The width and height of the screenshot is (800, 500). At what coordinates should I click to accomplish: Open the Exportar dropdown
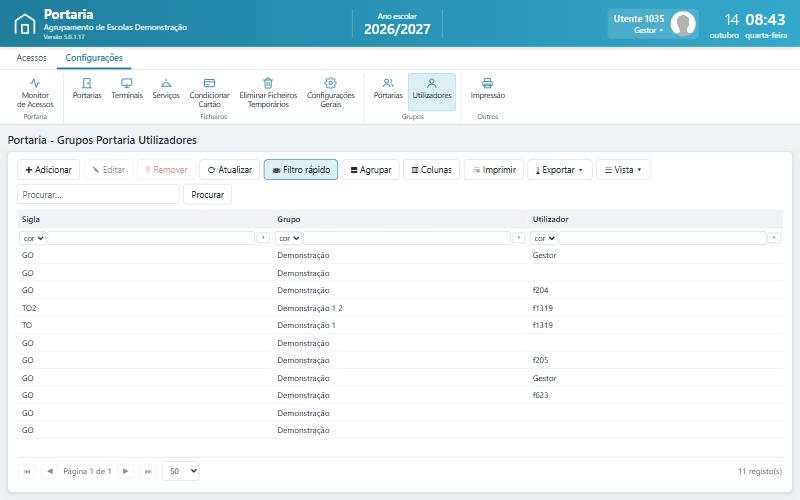point(560,169)
